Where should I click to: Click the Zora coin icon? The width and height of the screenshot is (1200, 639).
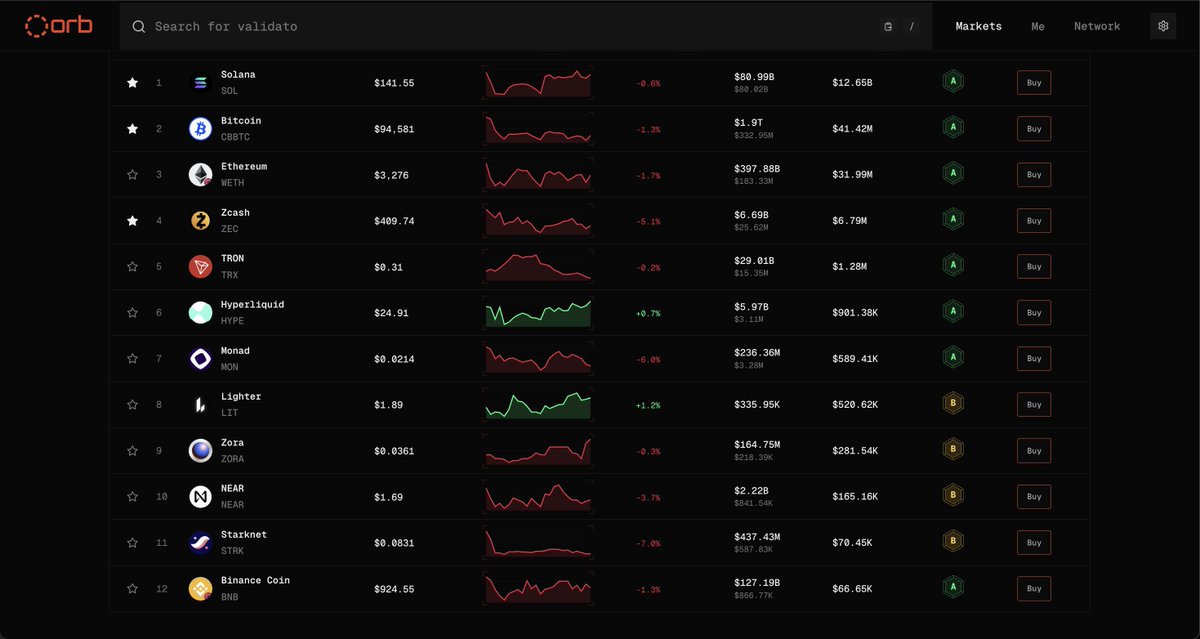[200, 451]
